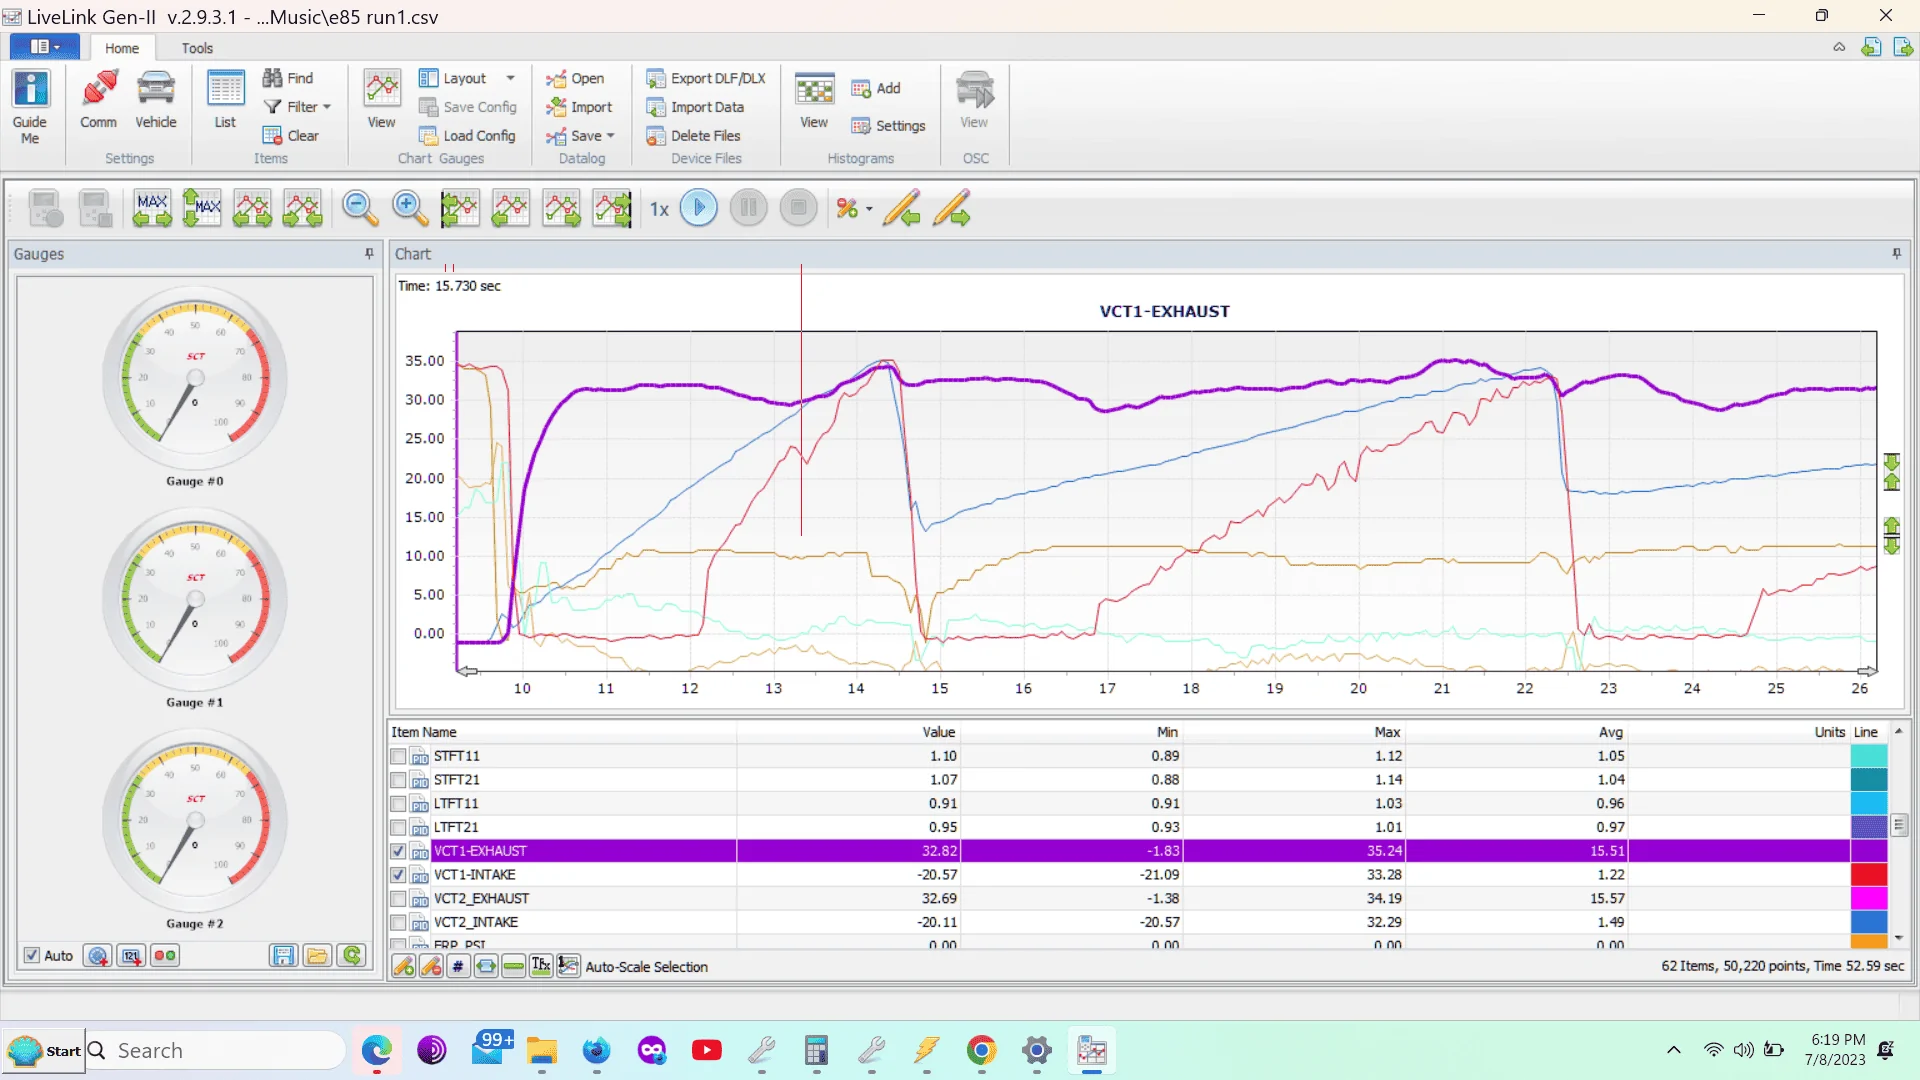Click the VCT1-INTAKE red line color swatch
This screenshot has height=1080, width=1920.
pos(1868,875)
